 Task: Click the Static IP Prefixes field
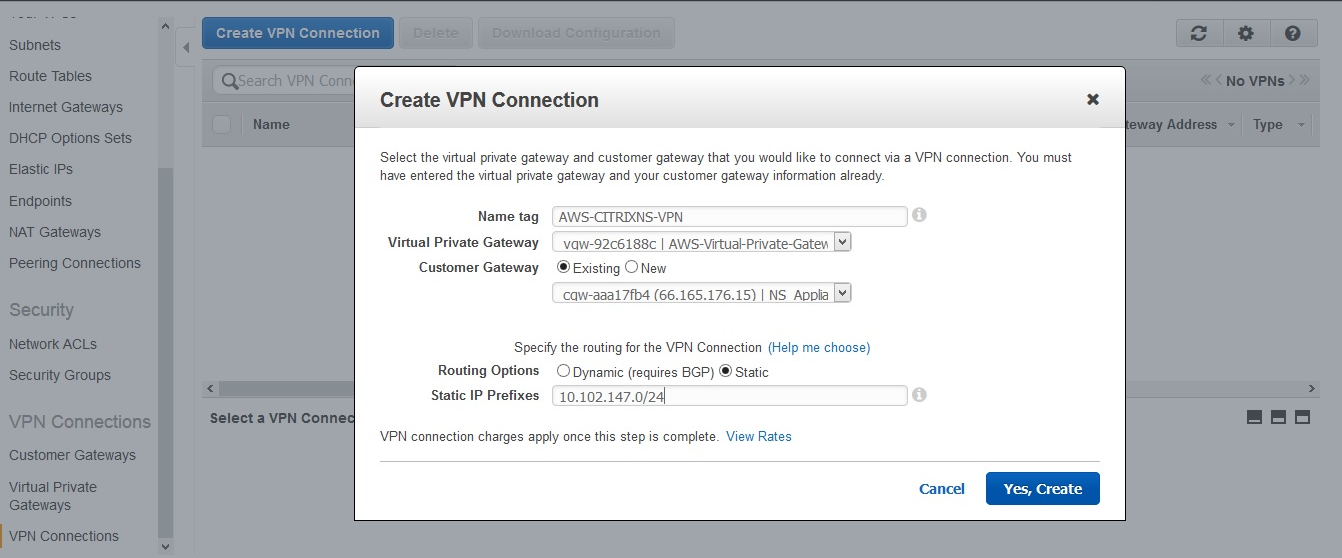[x=730, y=396]
